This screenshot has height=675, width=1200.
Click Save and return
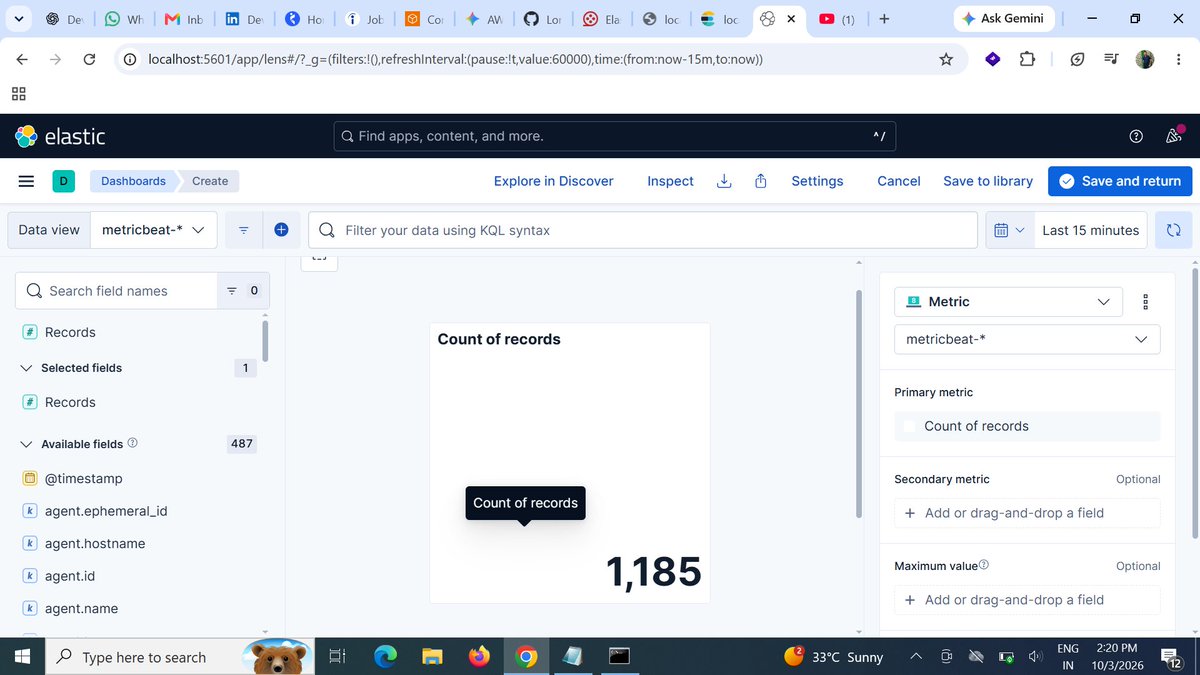tap(1120, 181)
